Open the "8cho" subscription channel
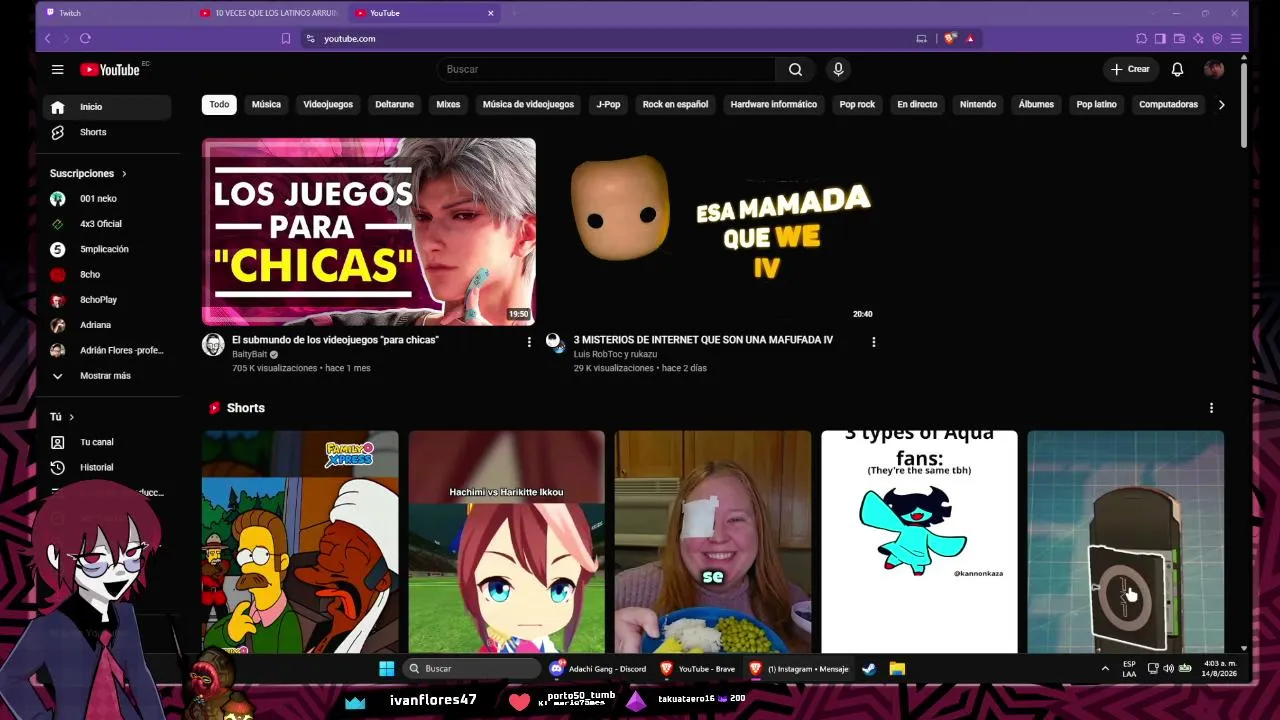This screenshot has width=1280, height=720. tap(106, 274)
